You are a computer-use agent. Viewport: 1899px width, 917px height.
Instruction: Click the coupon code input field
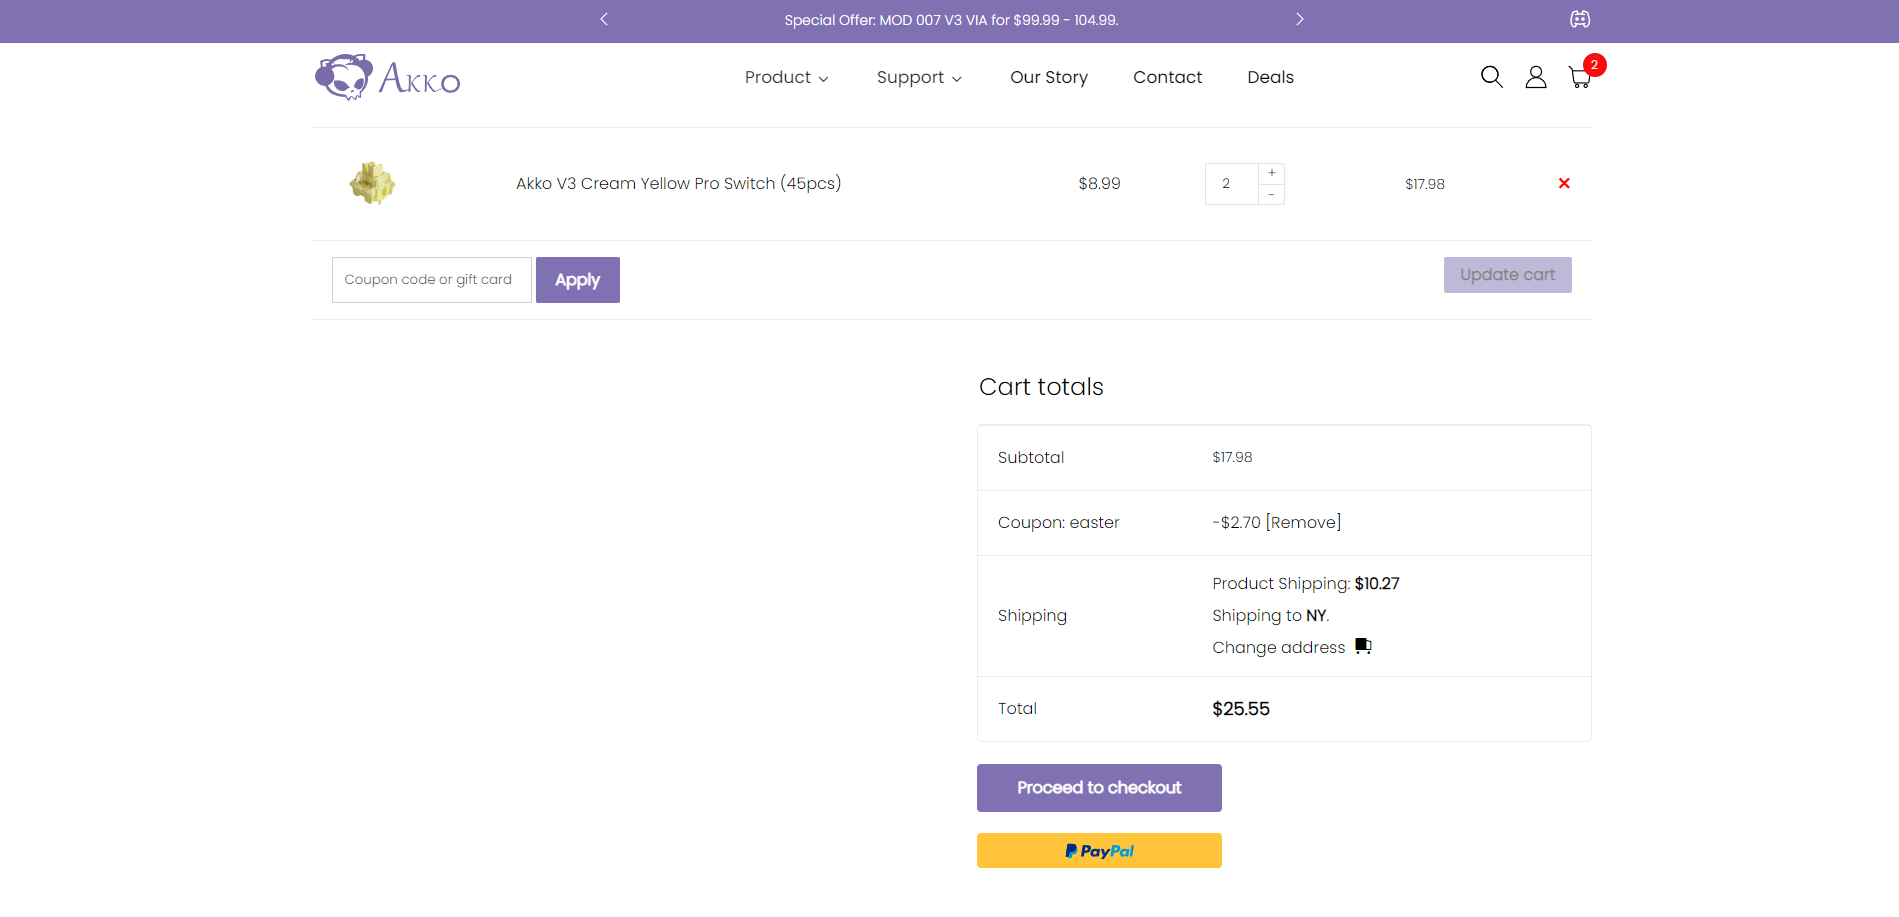tap(431, 280)
